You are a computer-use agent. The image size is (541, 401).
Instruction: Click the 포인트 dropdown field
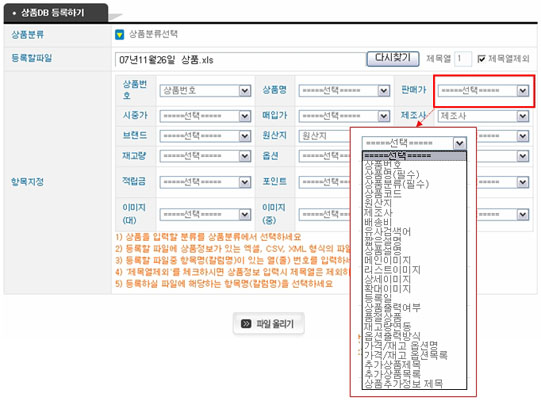click(324, 182)
